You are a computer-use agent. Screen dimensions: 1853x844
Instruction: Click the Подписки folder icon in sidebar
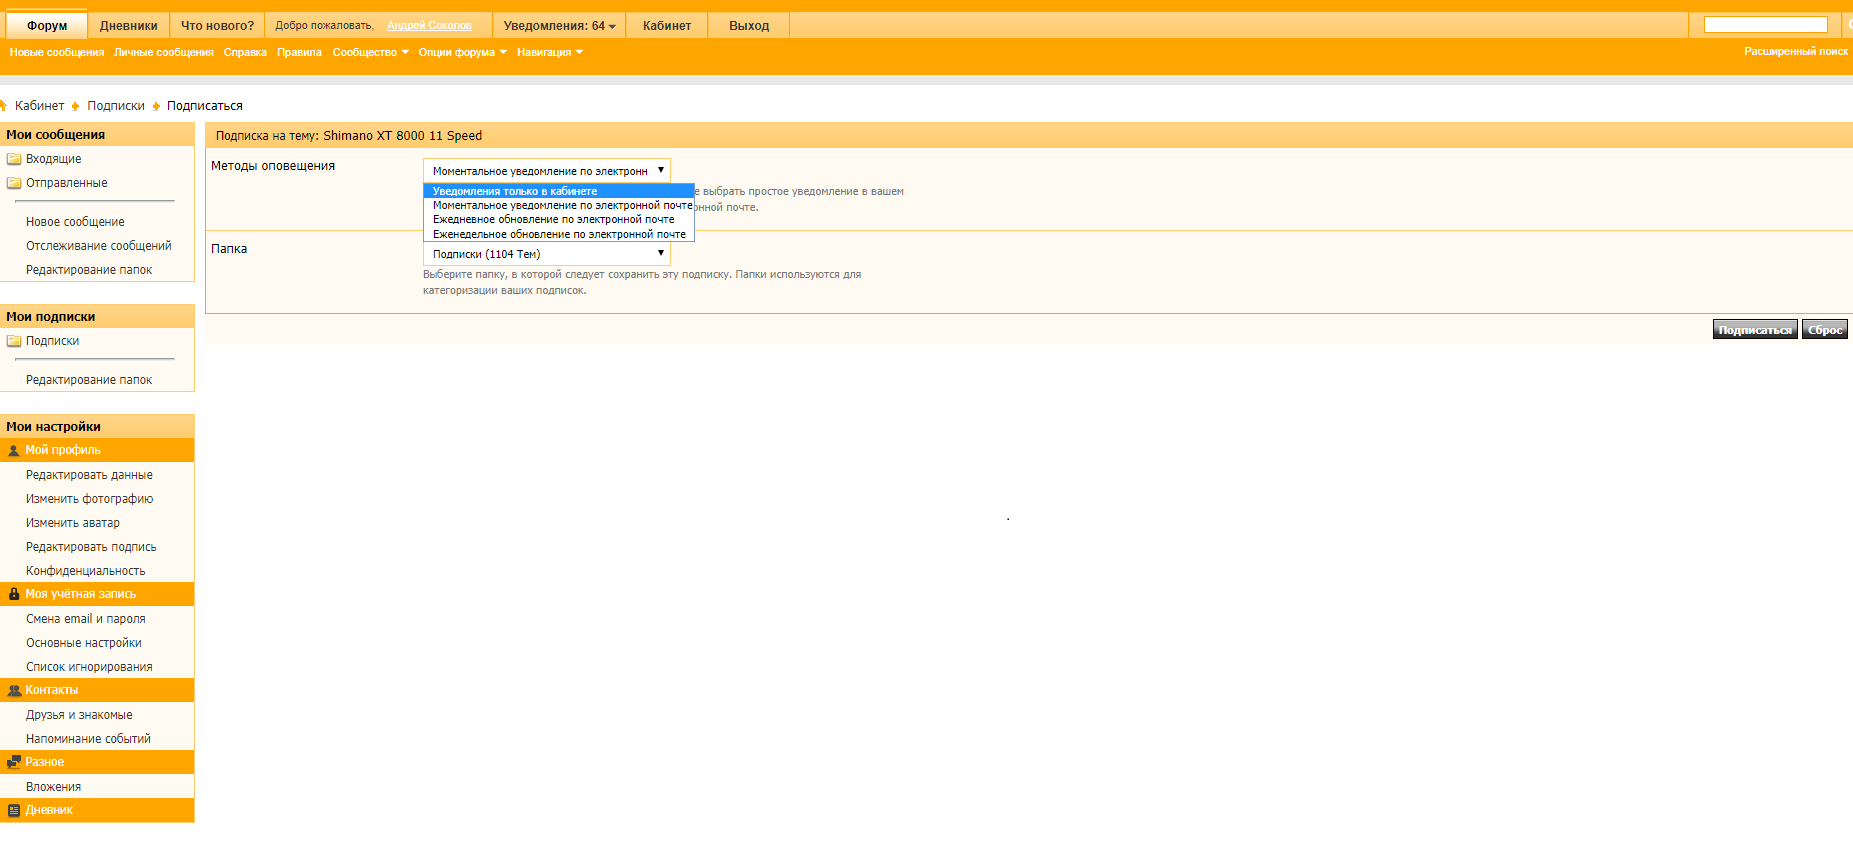[x=14, y=341]
